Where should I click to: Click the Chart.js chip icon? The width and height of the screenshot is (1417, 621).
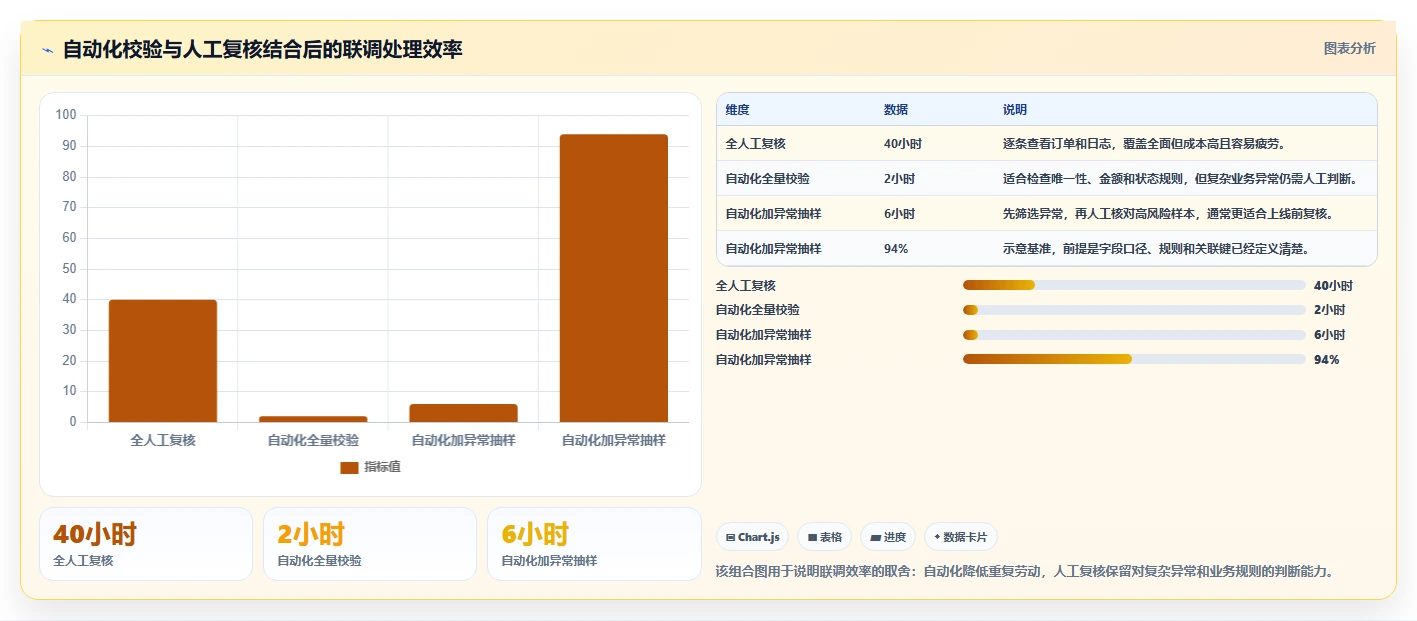tap(731, 537)
